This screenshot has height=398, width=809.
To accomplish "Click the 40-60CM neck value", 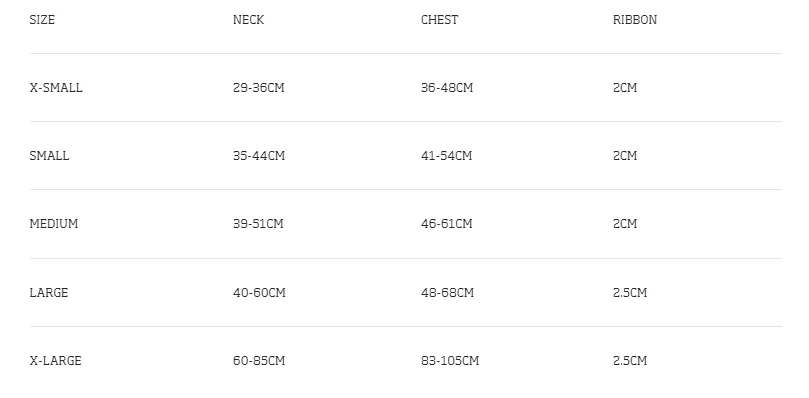I will click(259, 293).
